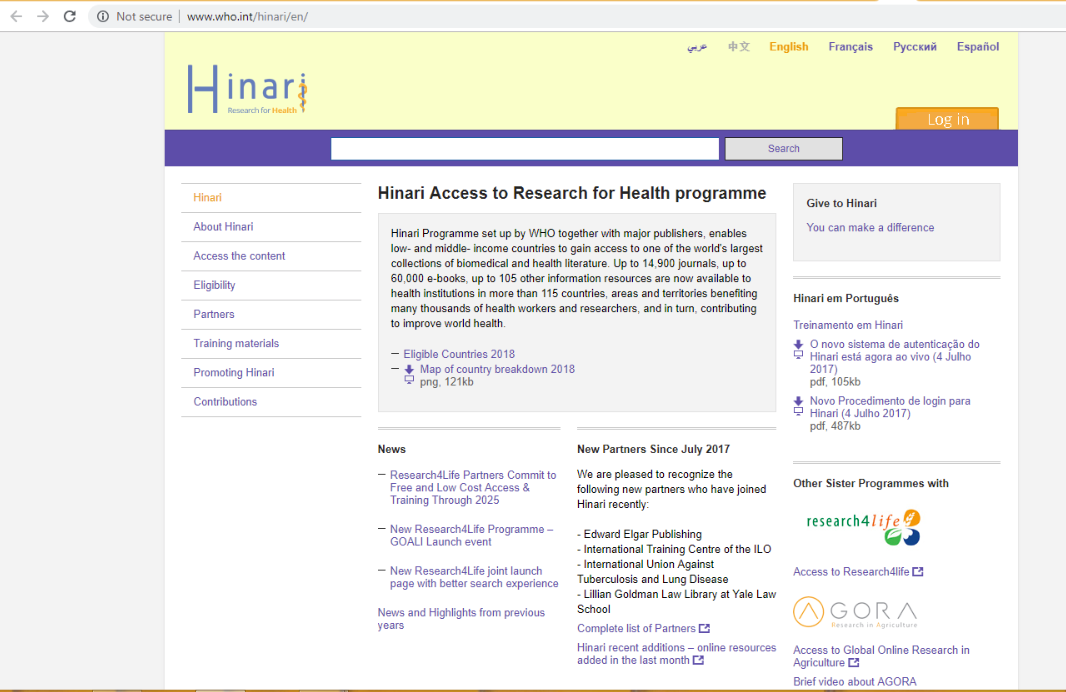Screen dimensions: 1066x692
Task: Switch language to Español
Action: (978, 47)
